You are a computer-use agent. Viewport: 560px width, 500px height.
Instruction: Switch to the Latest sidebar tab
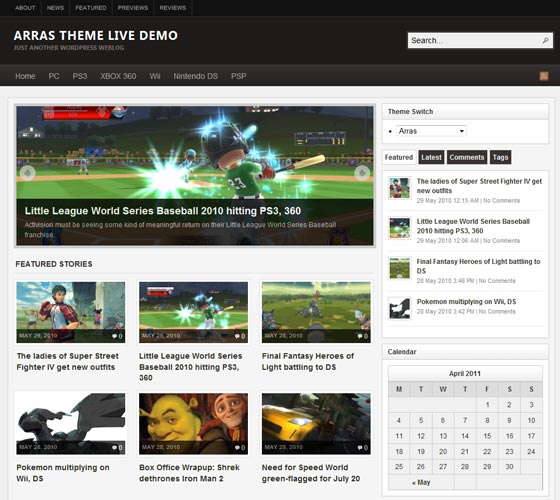pyautogui.click(x=431, y=157)
